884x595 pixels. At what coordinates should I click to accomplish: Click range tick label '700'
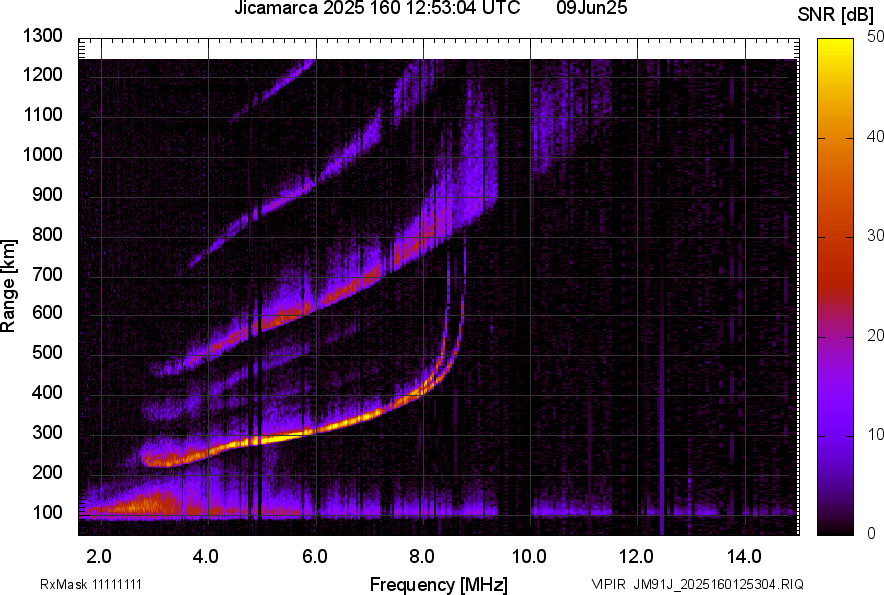click(x=47, y=275)
